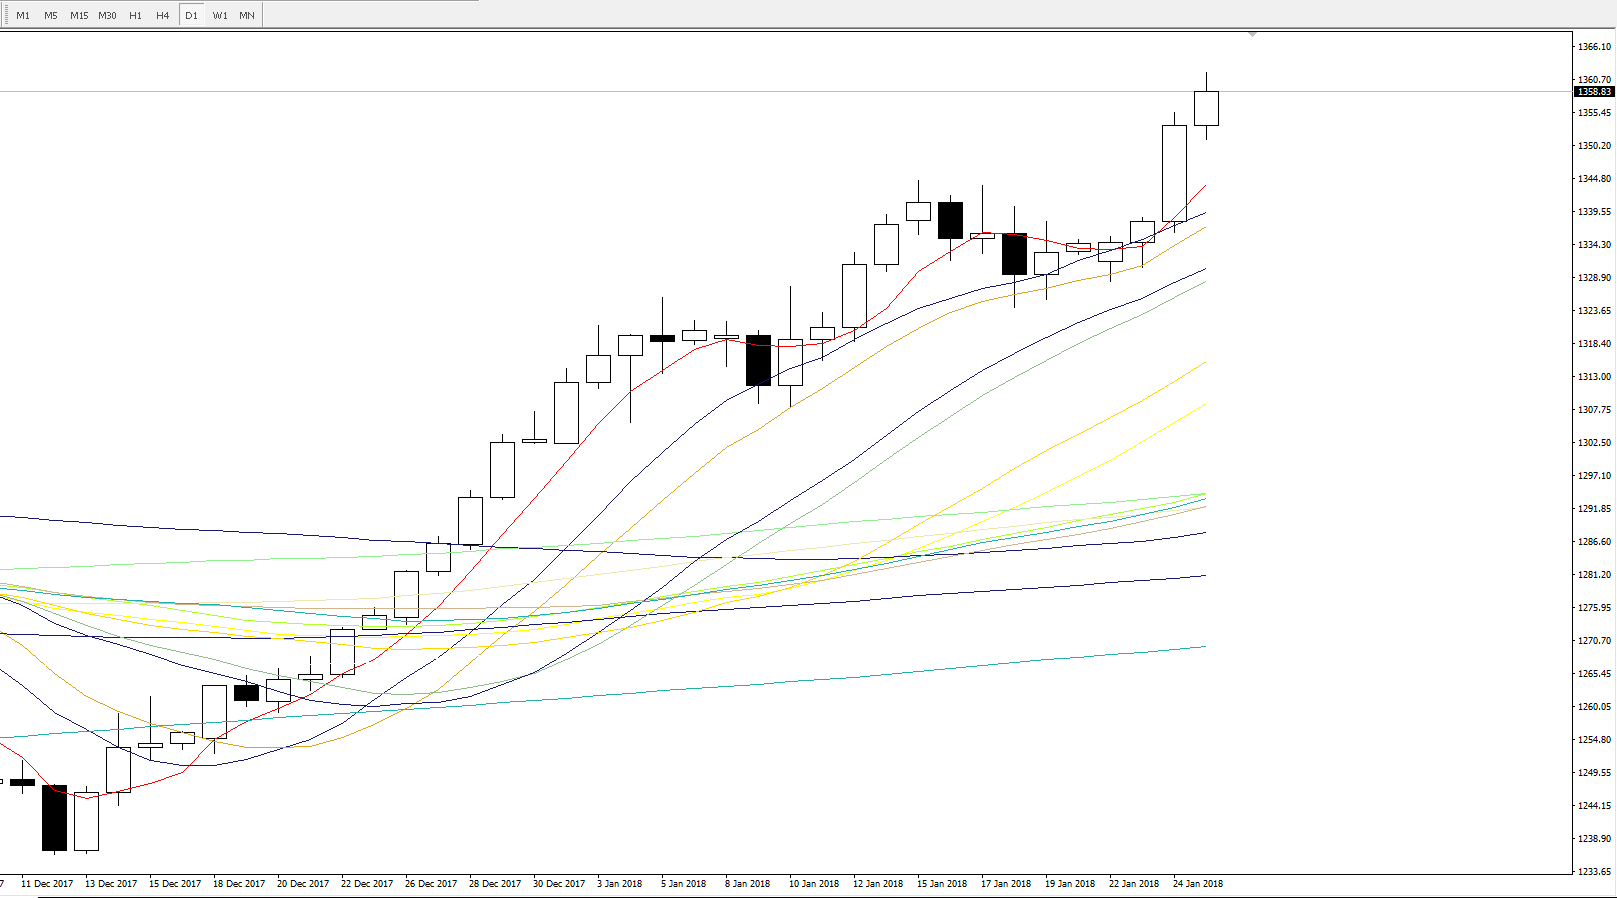
Task: Switch chart to M1 timeframe
Action: point(23,15)
